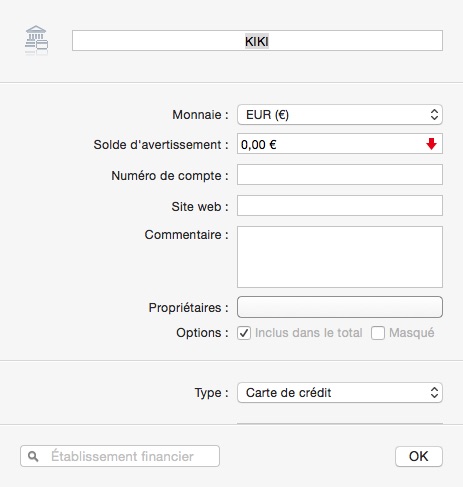The image size is (463, 487).
Task: Enable the Masqué checkbox
Action: tap(378, 333)
